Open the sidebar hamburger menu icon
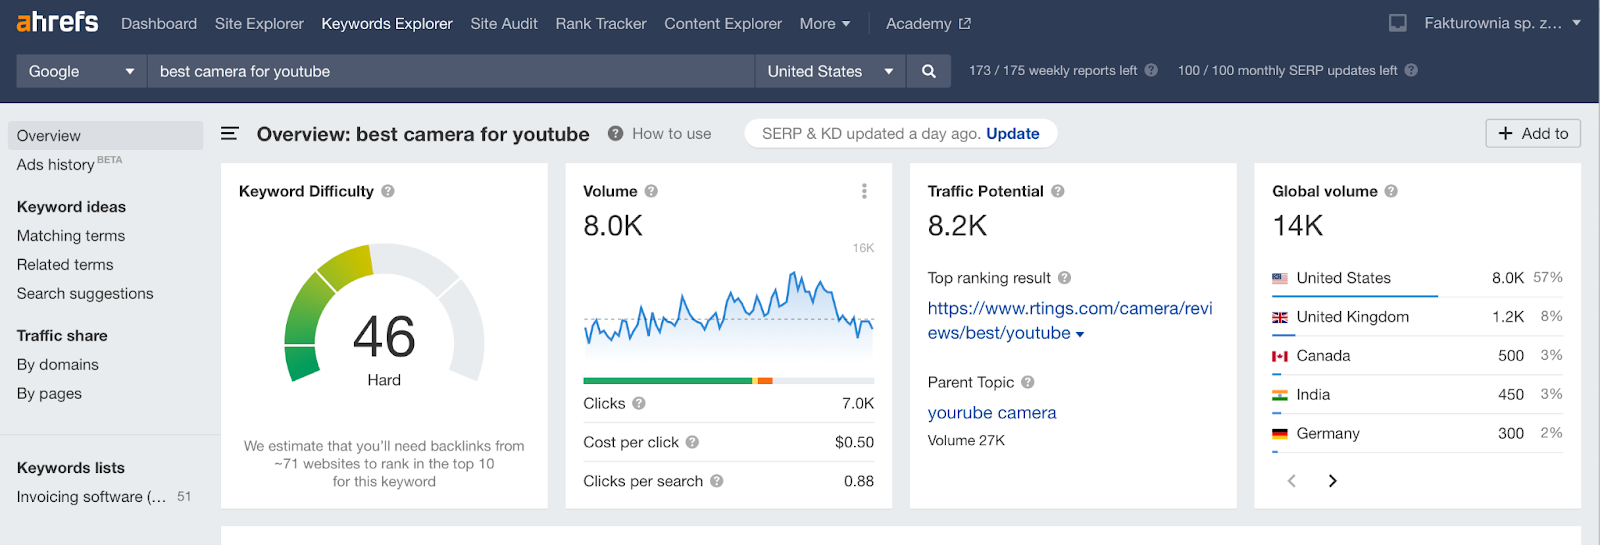The height and width of the screenshot is (545, 1600). pyautogui.click(x=229, y=133)
